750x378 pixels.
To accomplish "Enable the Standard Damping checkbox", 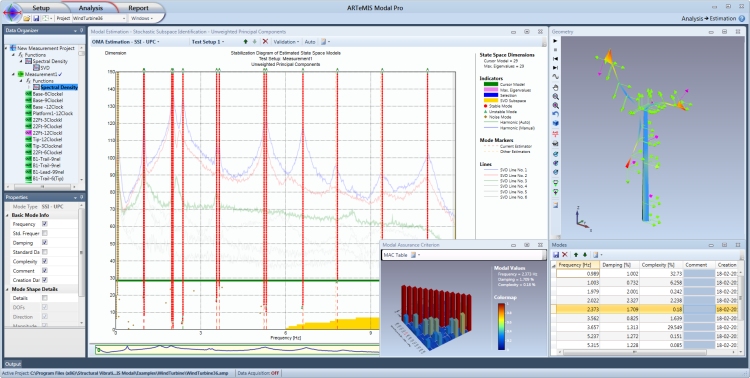I will 44,252.
